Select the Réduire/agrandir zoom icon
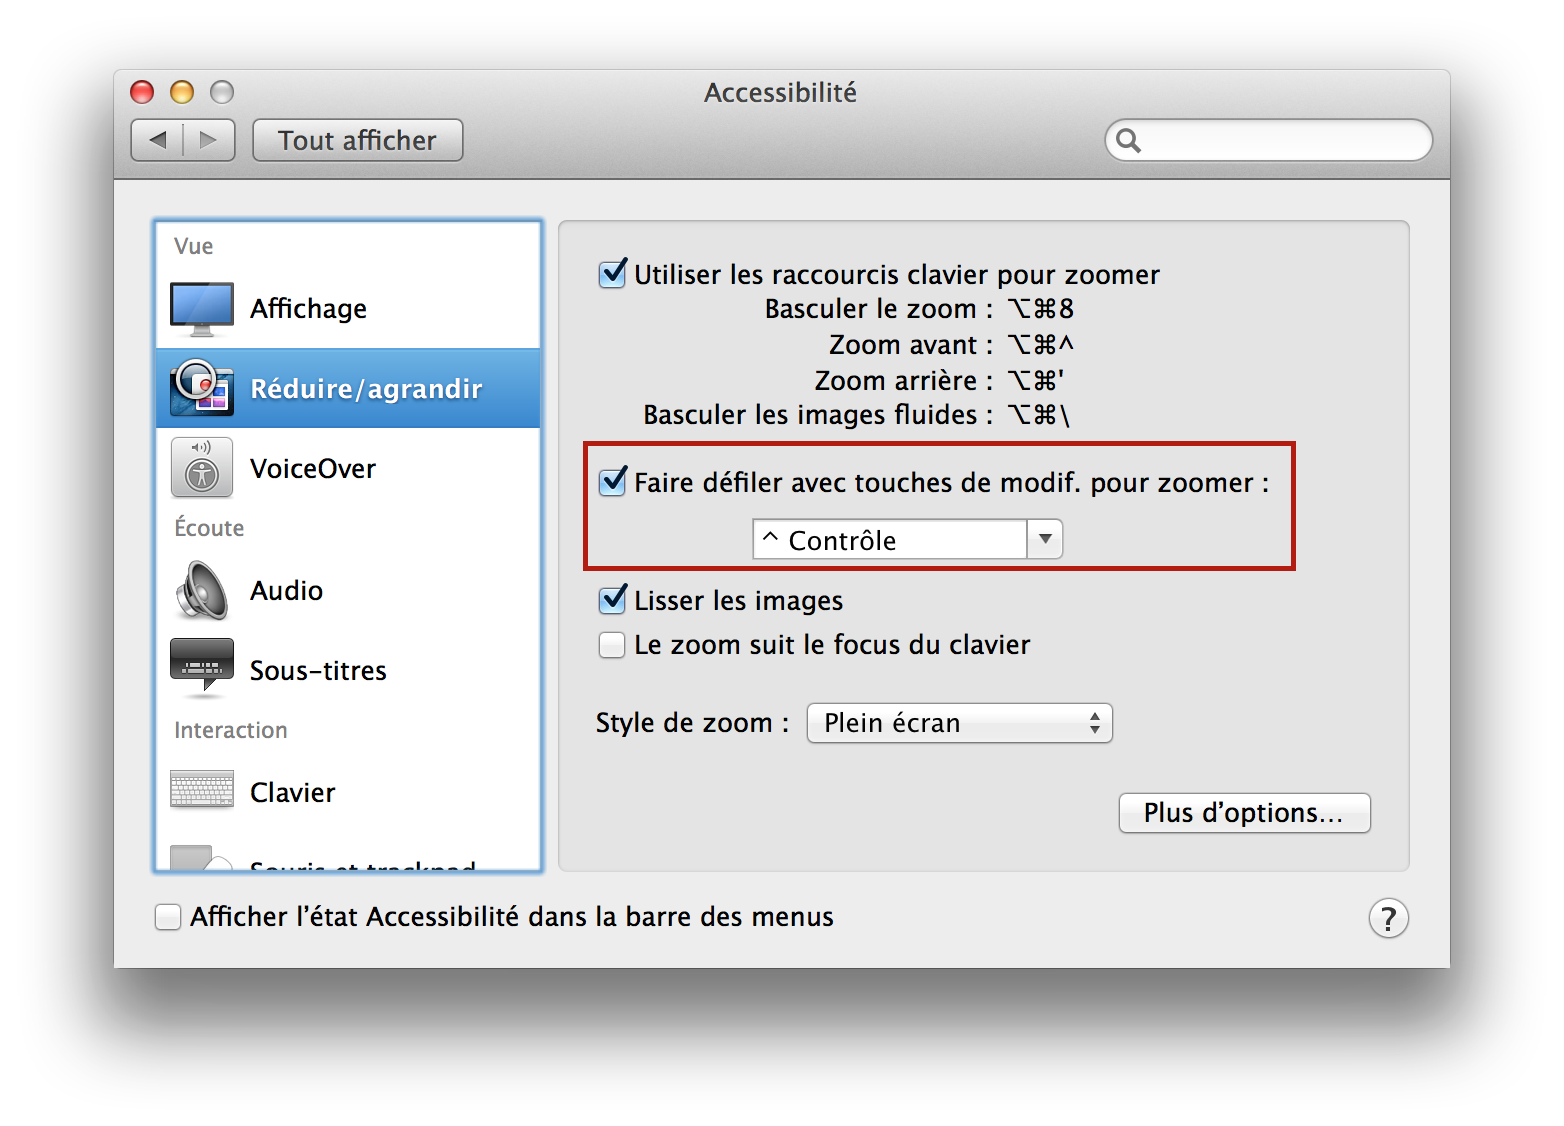The image size is (1564, 1126). point(202,388)
